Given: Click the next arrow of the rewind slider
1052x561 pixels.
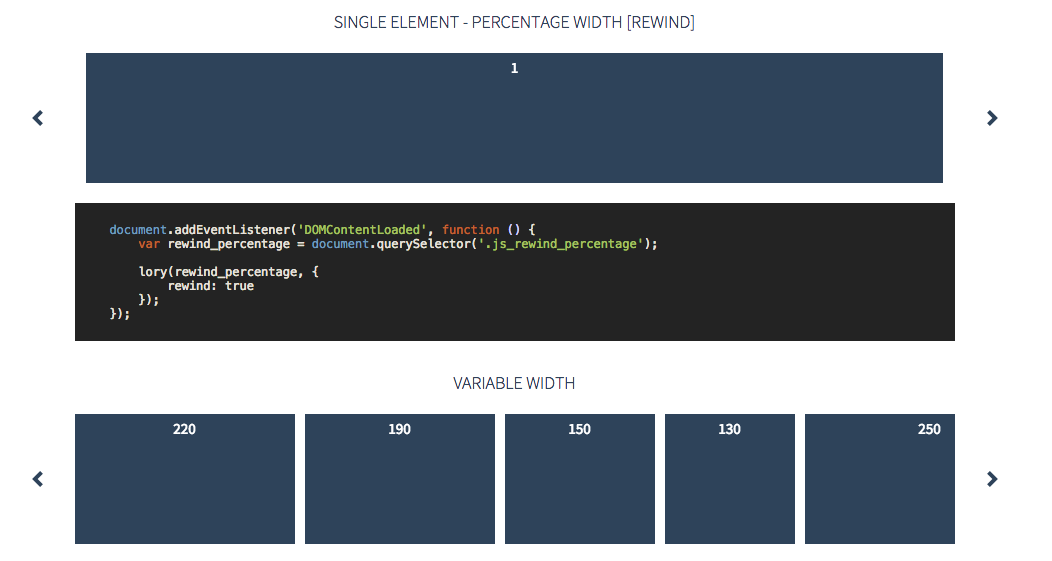Looking at the screenshot, I should click(x=992, y=118).
